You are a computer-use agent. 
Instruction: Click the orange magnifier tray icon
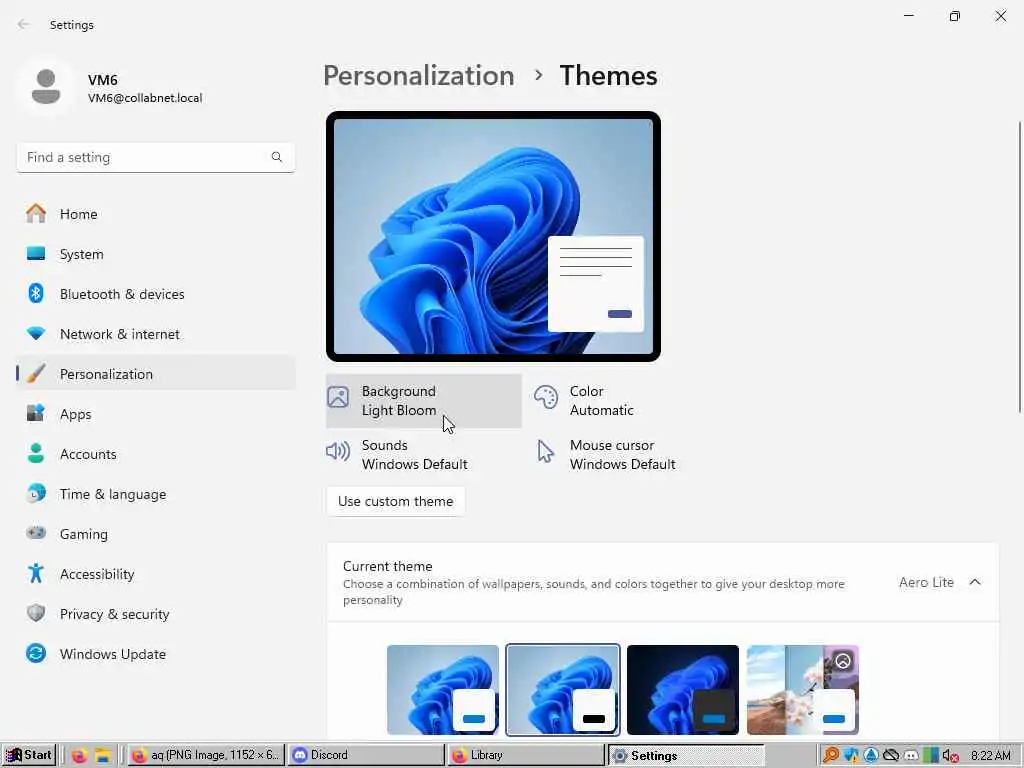831,756
